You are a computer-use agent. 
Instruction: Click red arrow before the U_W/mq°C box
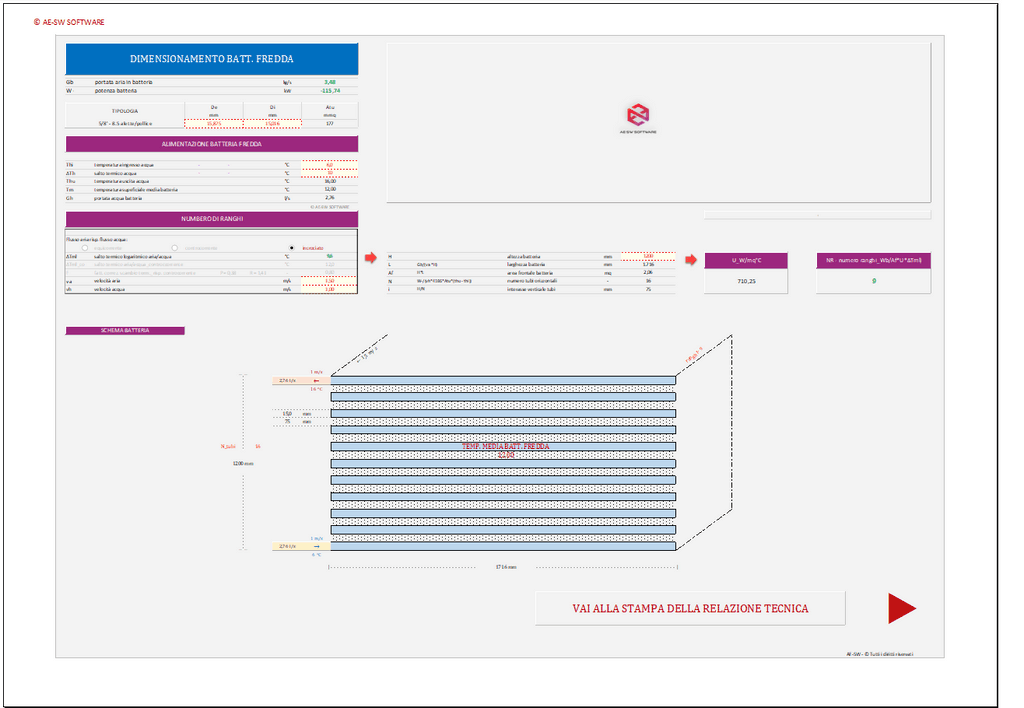pos(690,260)
